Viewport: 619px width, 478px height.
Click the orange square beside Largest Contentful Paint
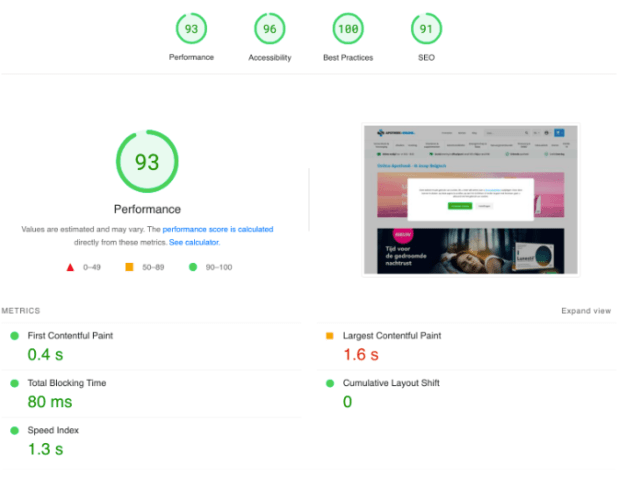[x=330, y=336]
